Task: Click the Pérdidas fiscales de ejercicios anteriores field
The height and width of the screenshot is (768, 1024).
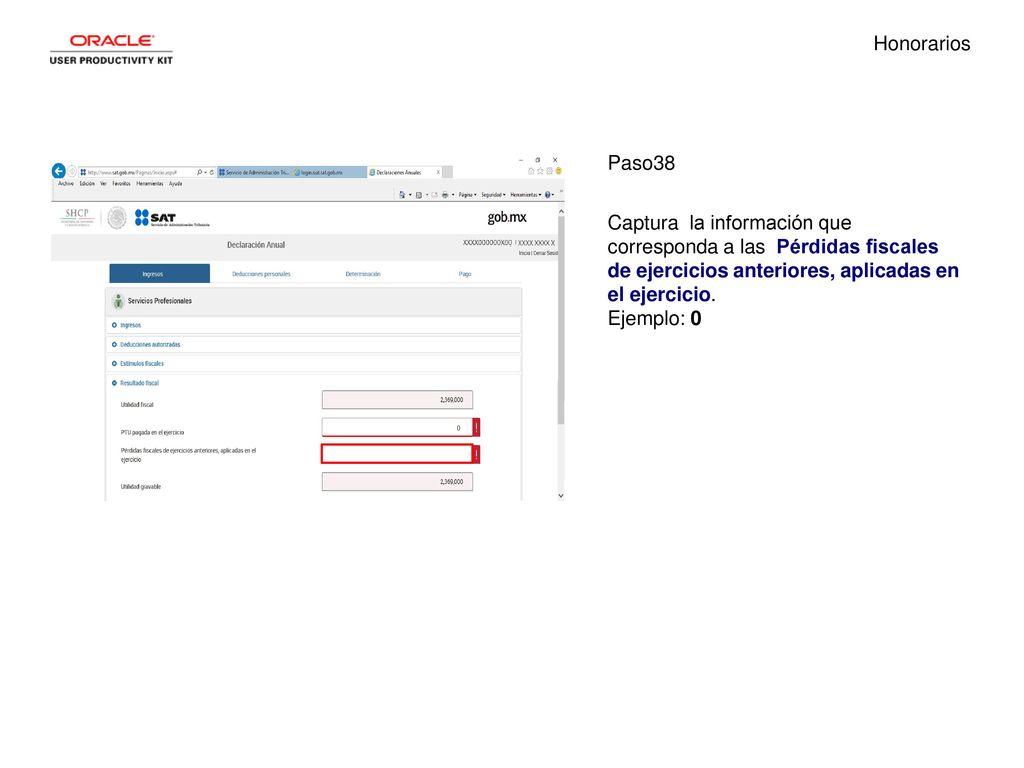Action: (x=397, y=454)
